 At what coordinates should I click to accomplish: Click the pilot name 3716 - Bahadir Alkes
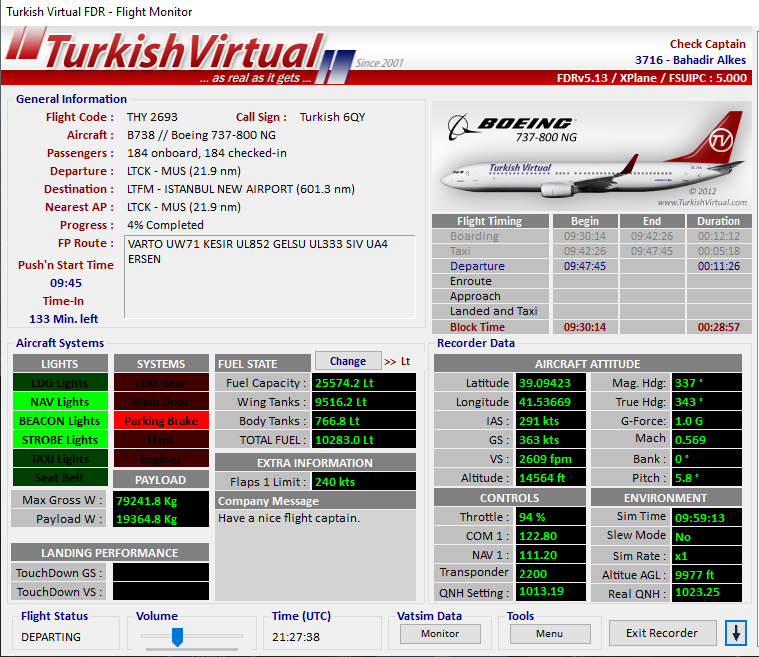690,60
